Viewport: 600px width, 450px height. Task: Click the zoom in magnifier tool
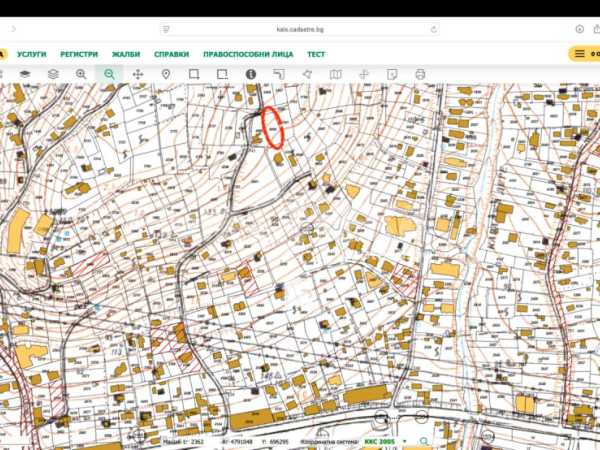point(81,74)
